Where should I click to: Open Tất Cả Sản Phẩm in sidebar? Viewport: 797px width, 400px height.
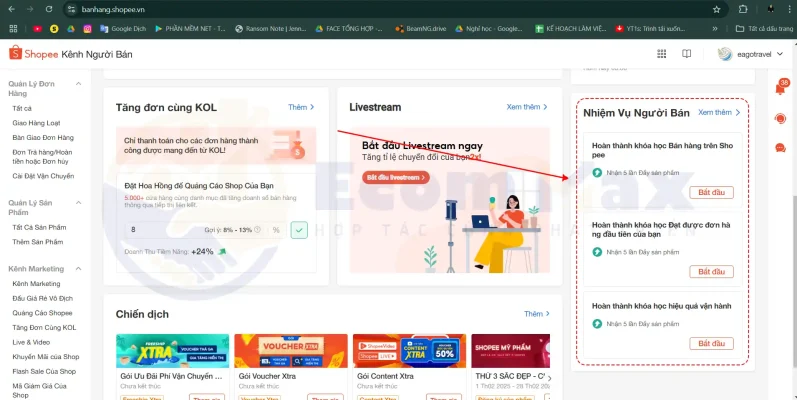tap(39, 227)
